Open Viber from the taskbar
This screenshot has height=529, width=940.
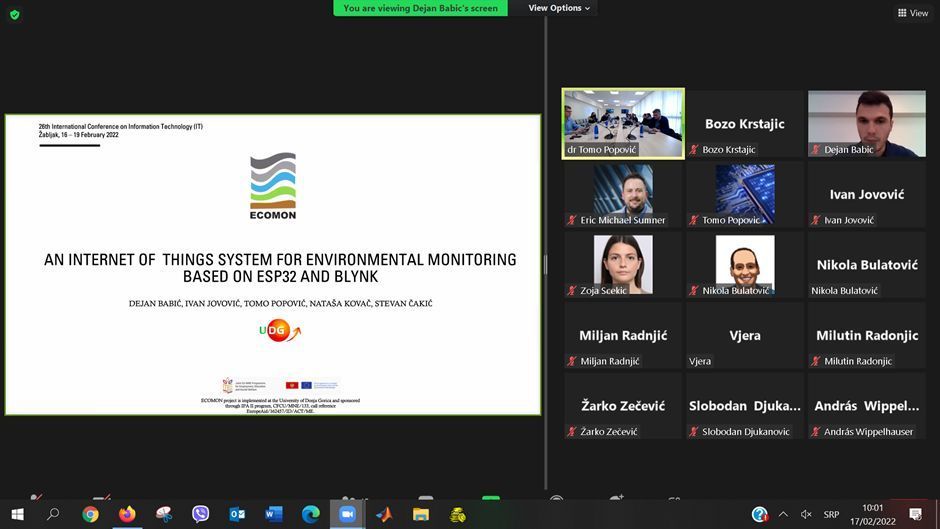pos(200,514)
